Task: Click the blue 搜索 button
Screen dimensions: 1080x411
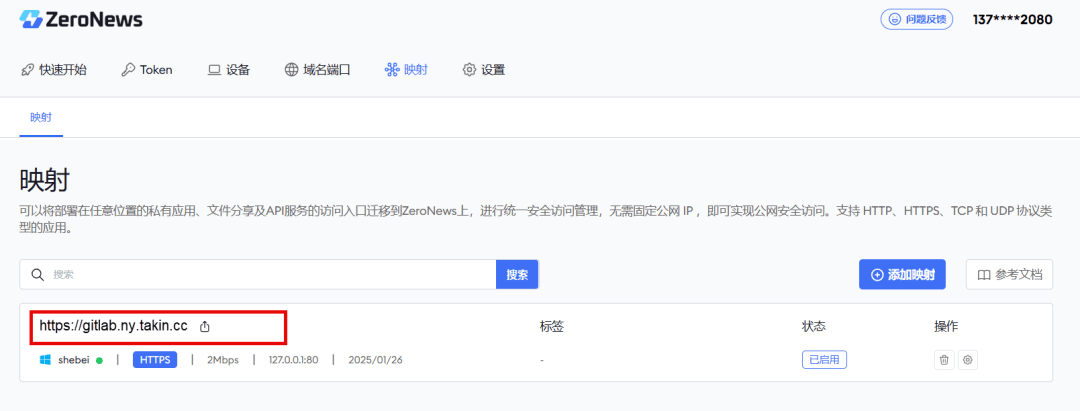Action: tap(517, 275)
